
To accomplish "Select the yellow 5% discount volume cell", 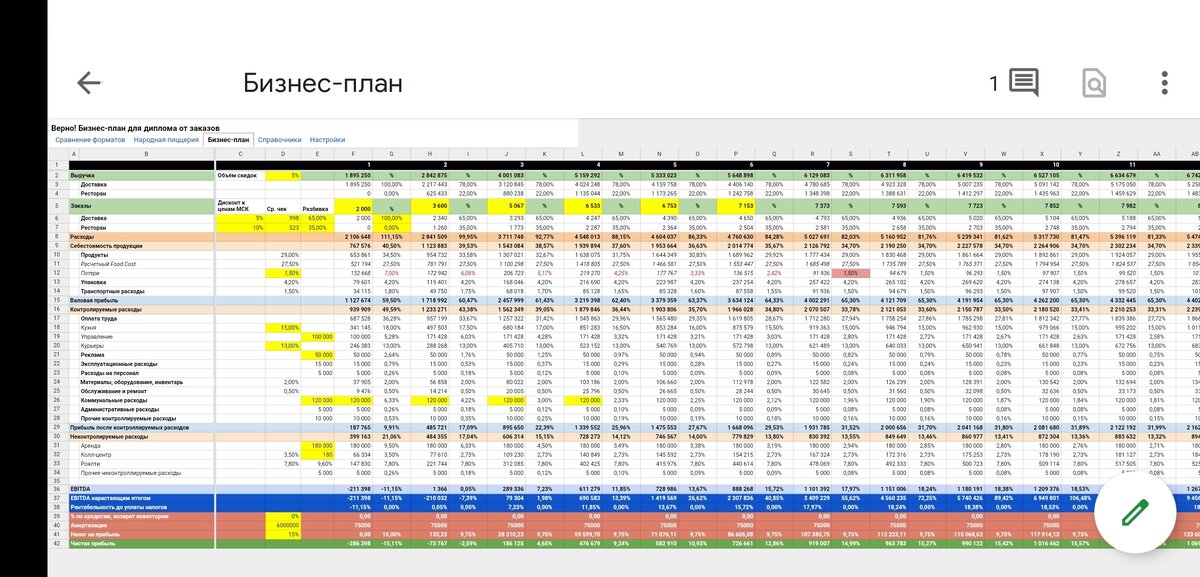I will coord(285,175).
